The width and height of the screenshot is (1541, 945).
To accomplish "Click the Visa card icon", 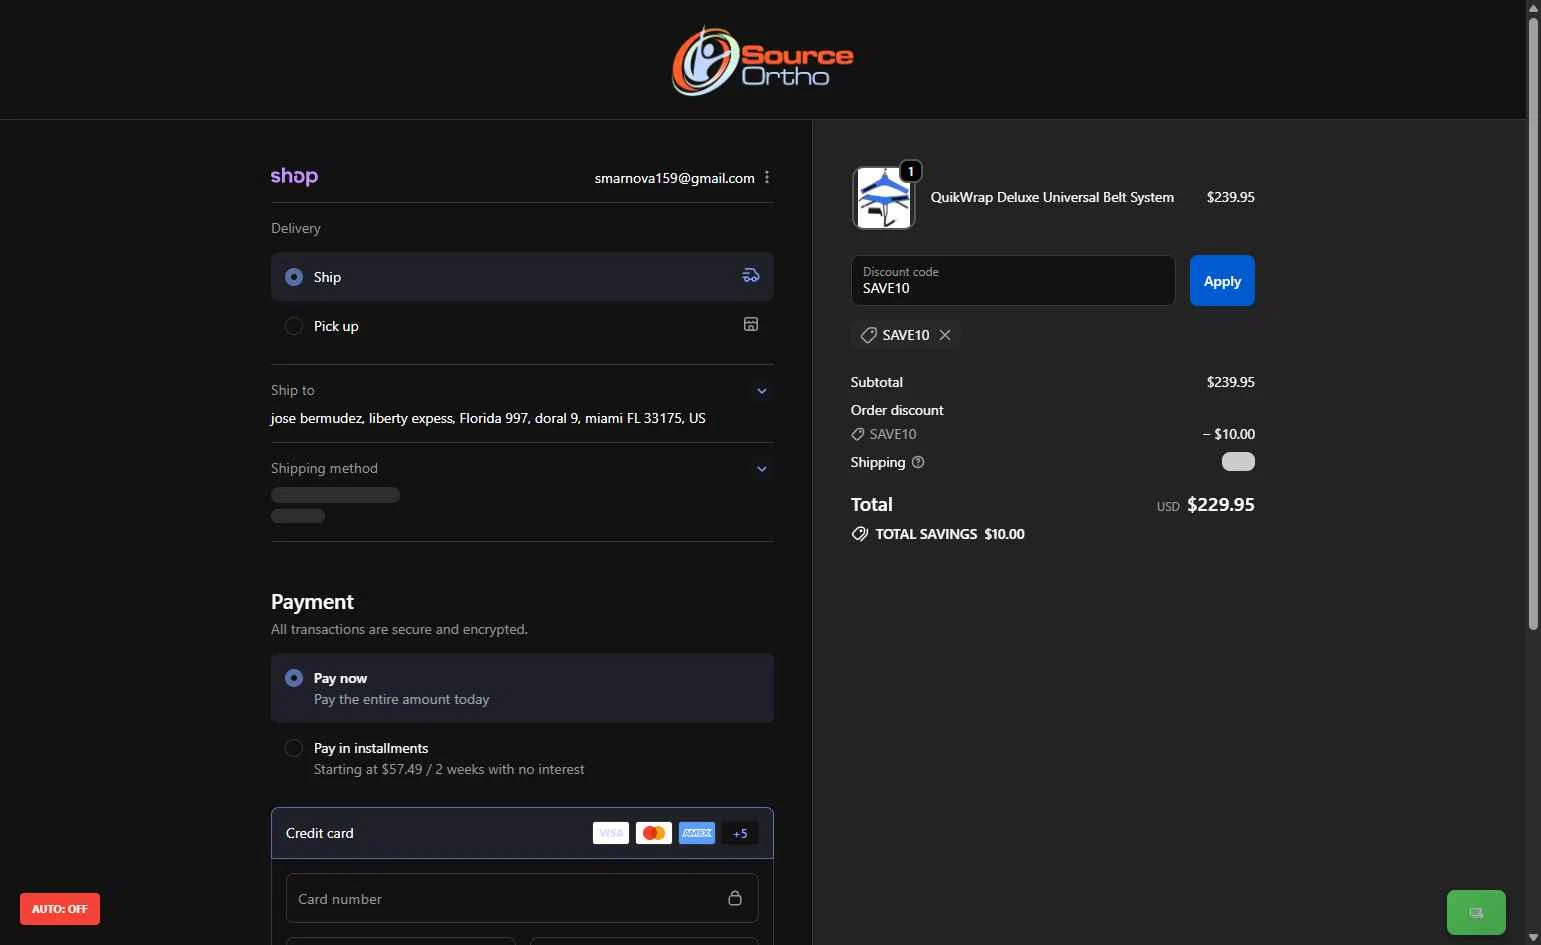I will pyautogui.click(x=611, y=833).
